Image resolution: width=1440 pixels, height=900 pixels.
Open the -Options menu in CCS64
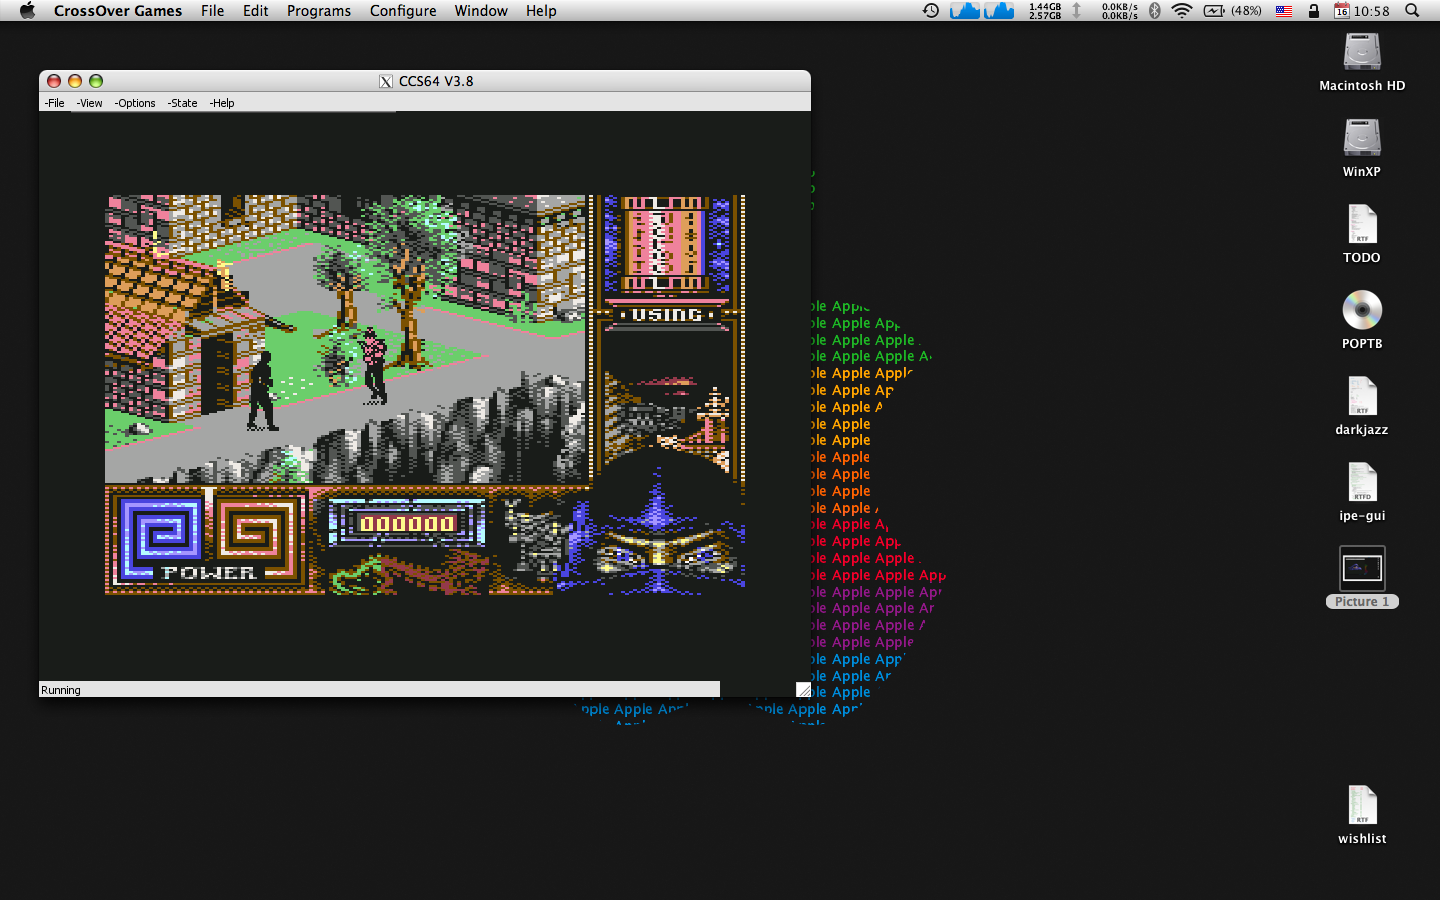point(134,103)
